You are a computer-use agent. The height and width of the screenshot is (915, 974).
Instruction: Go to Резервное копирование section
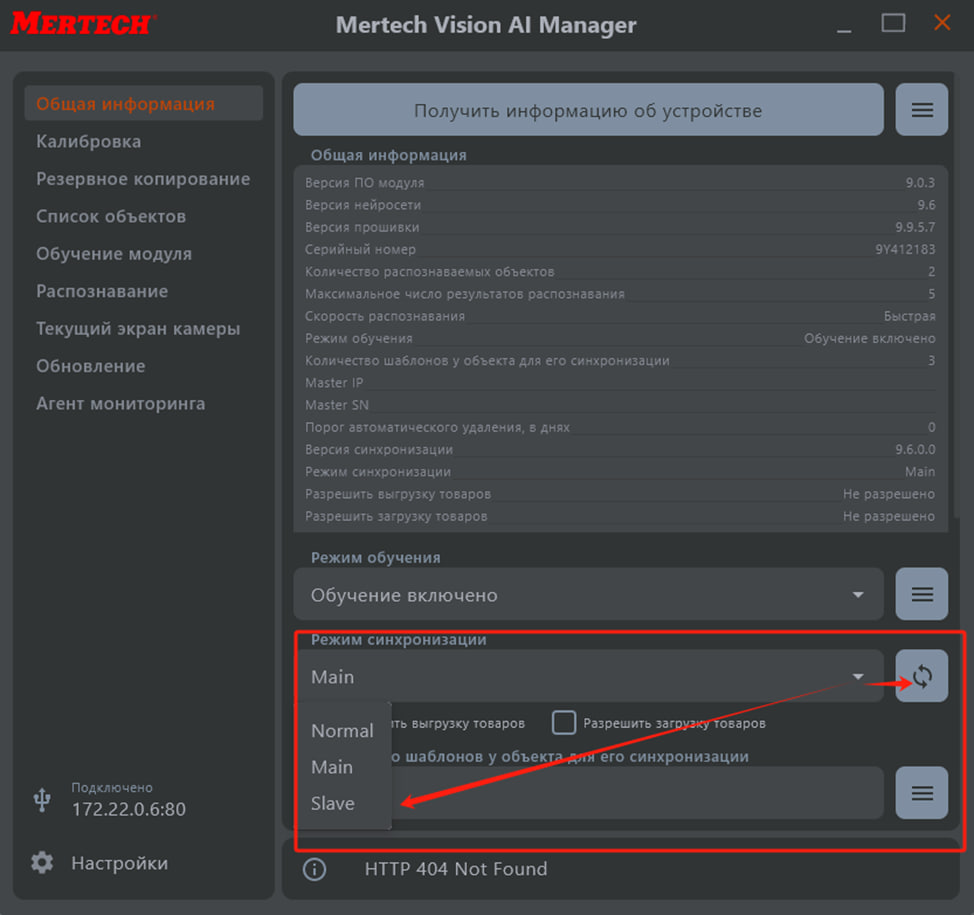[143, 179]
